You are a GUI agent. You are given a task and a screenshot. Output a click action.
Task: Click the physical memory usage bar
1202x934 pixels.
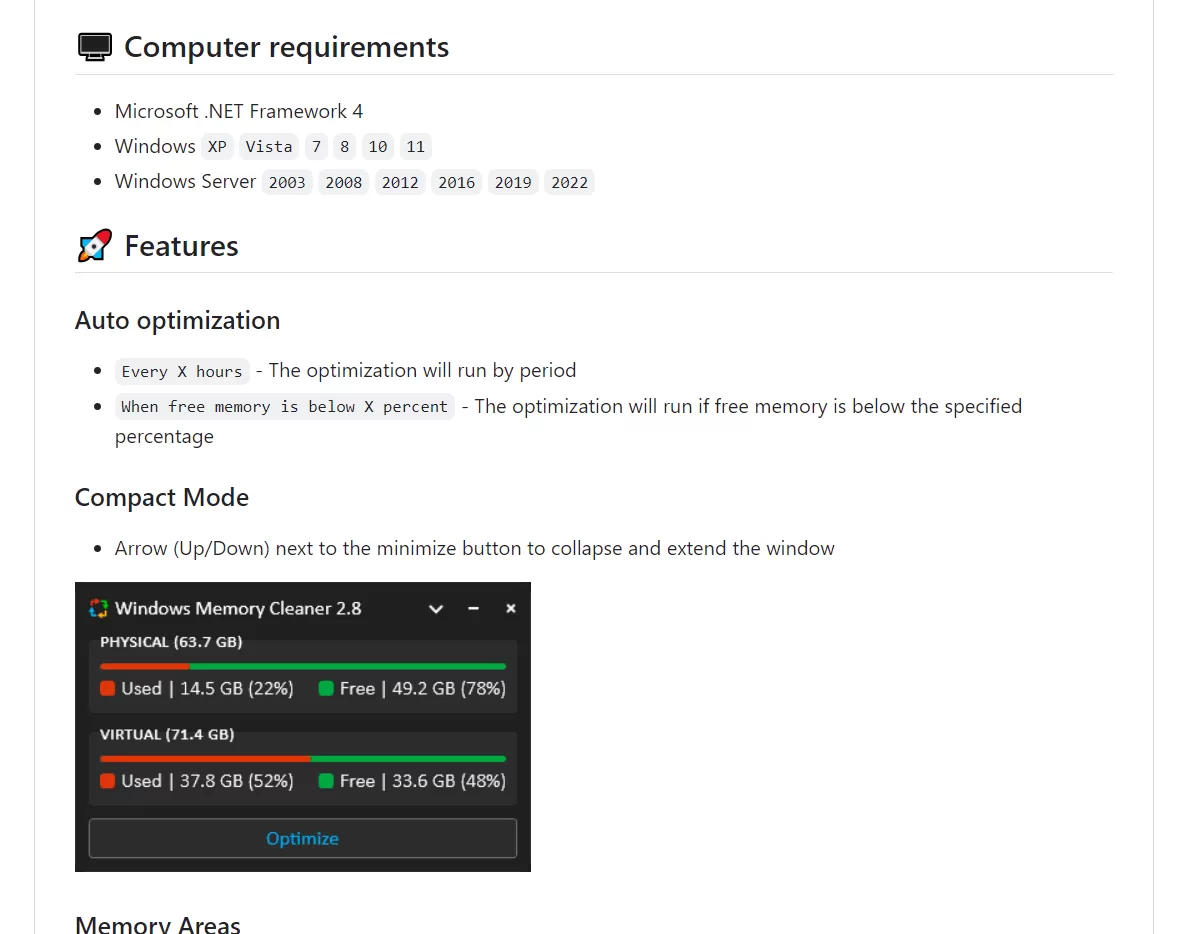(302, 665)
